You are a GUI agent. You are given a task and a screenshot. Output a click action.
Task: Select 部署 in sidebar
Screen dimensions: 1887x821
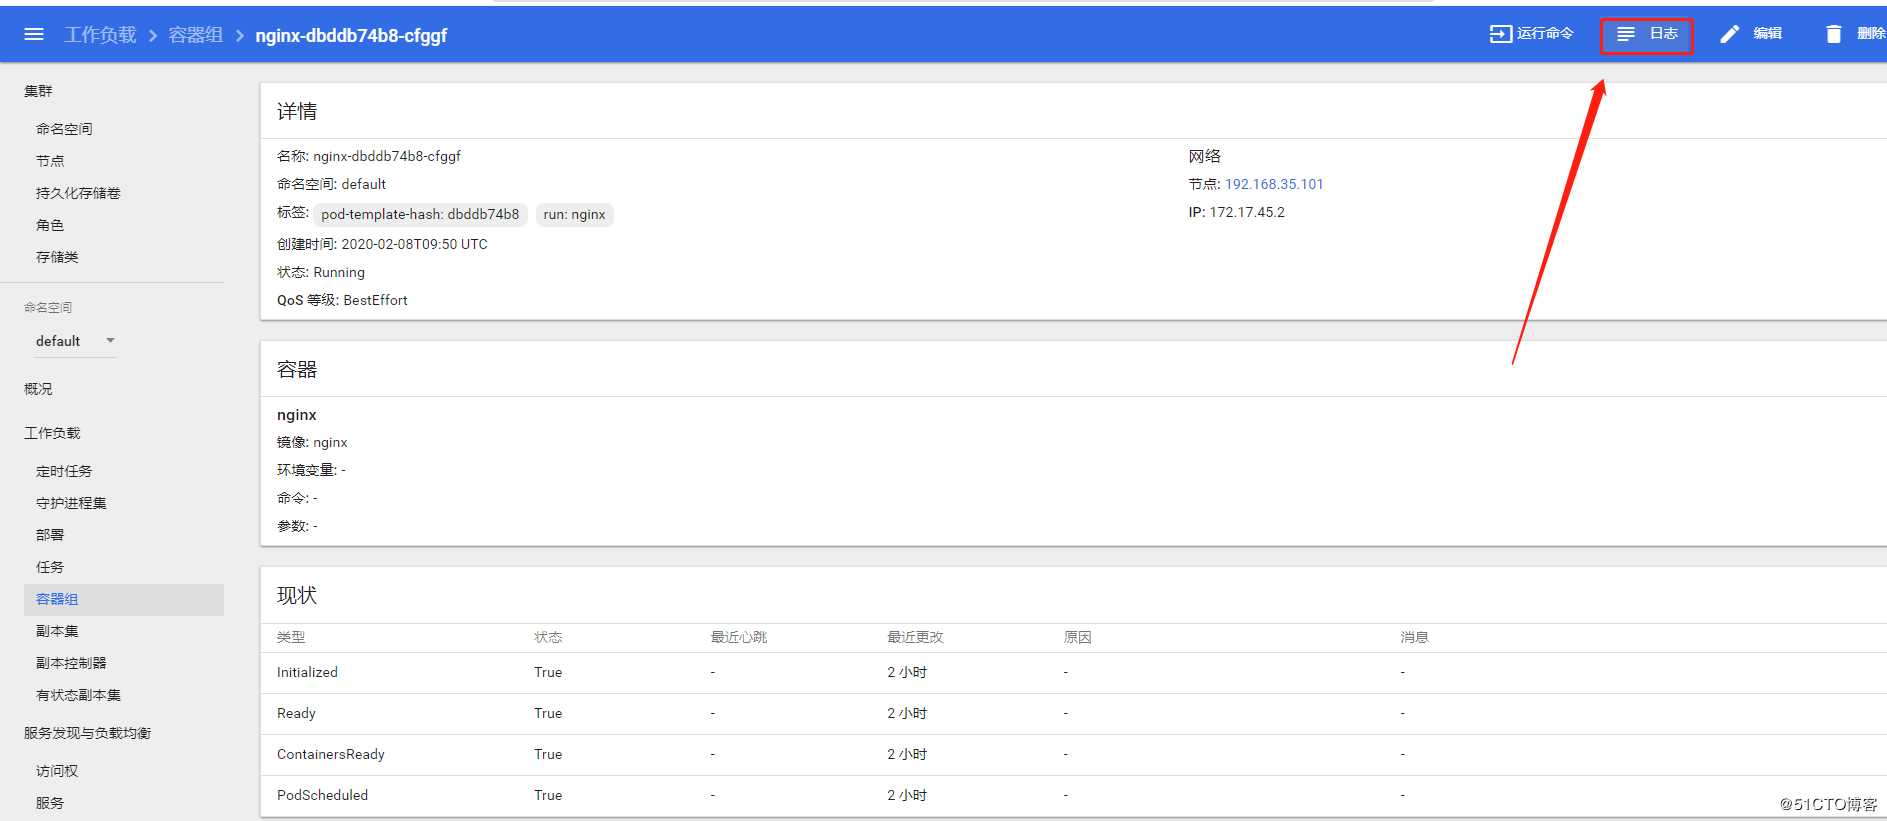pyautogui.click(x=50, y=535)
